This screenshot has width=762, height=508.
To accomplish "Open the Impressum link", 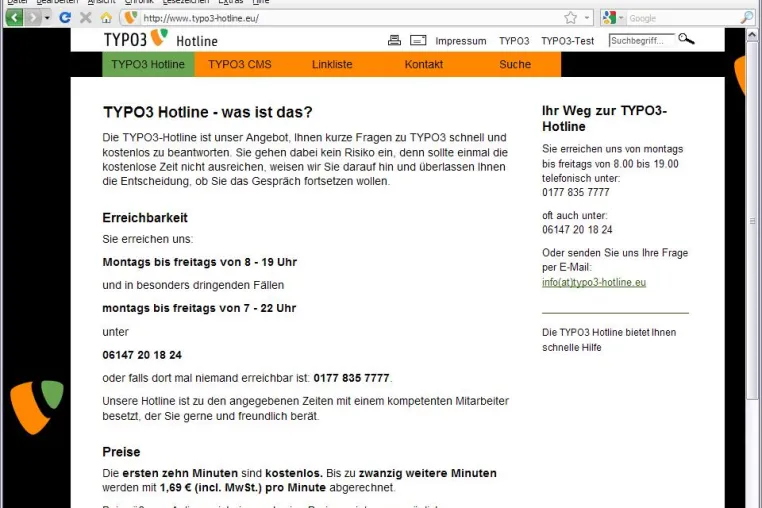I will (x=461, y=41).
